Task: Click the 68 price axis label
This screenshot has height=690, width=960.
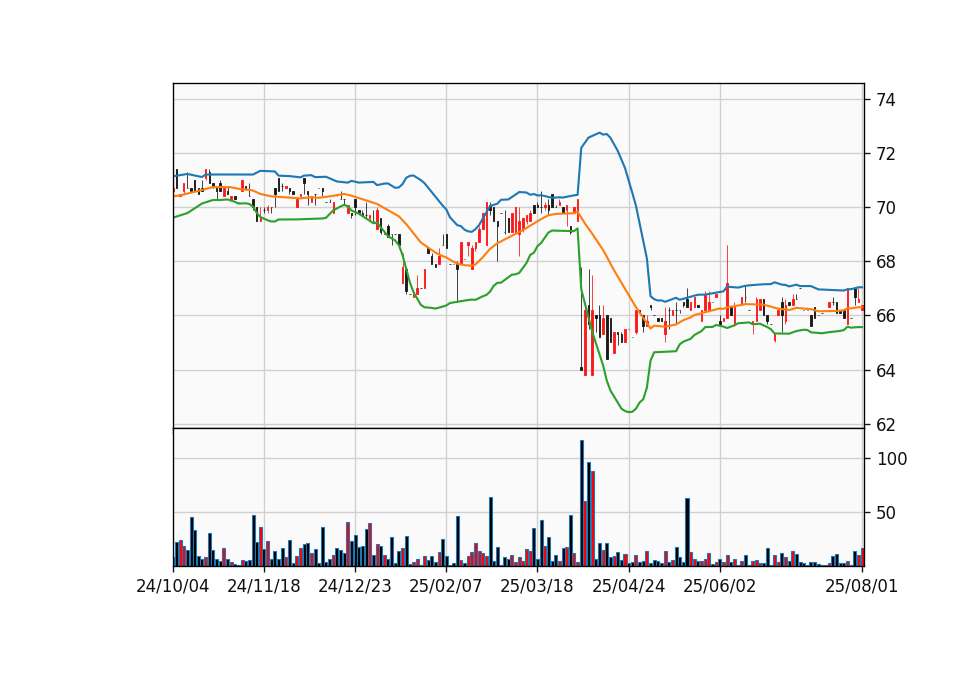Action: click(885, 262)
